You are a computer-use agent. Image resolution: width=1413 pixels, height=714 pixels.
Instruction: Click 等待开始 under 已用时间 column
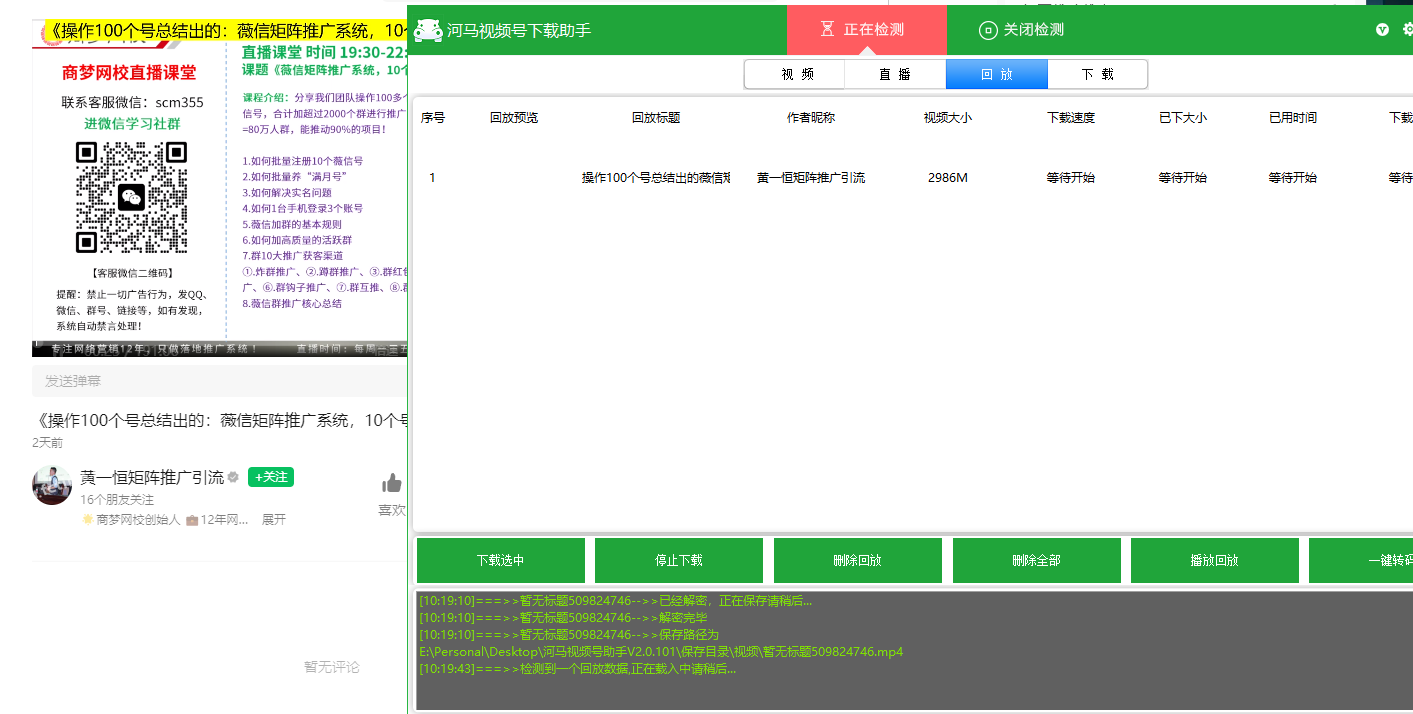click(1293, 178)
